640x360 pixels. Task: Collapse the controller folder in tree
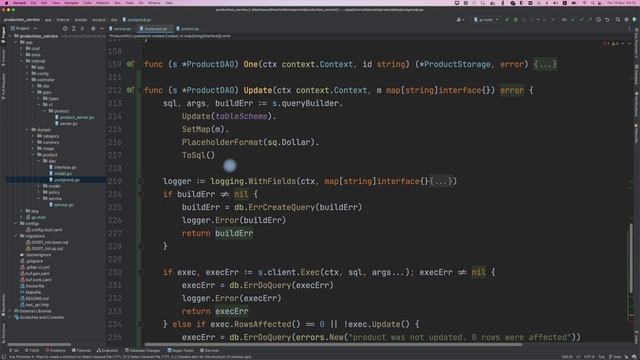27,80
